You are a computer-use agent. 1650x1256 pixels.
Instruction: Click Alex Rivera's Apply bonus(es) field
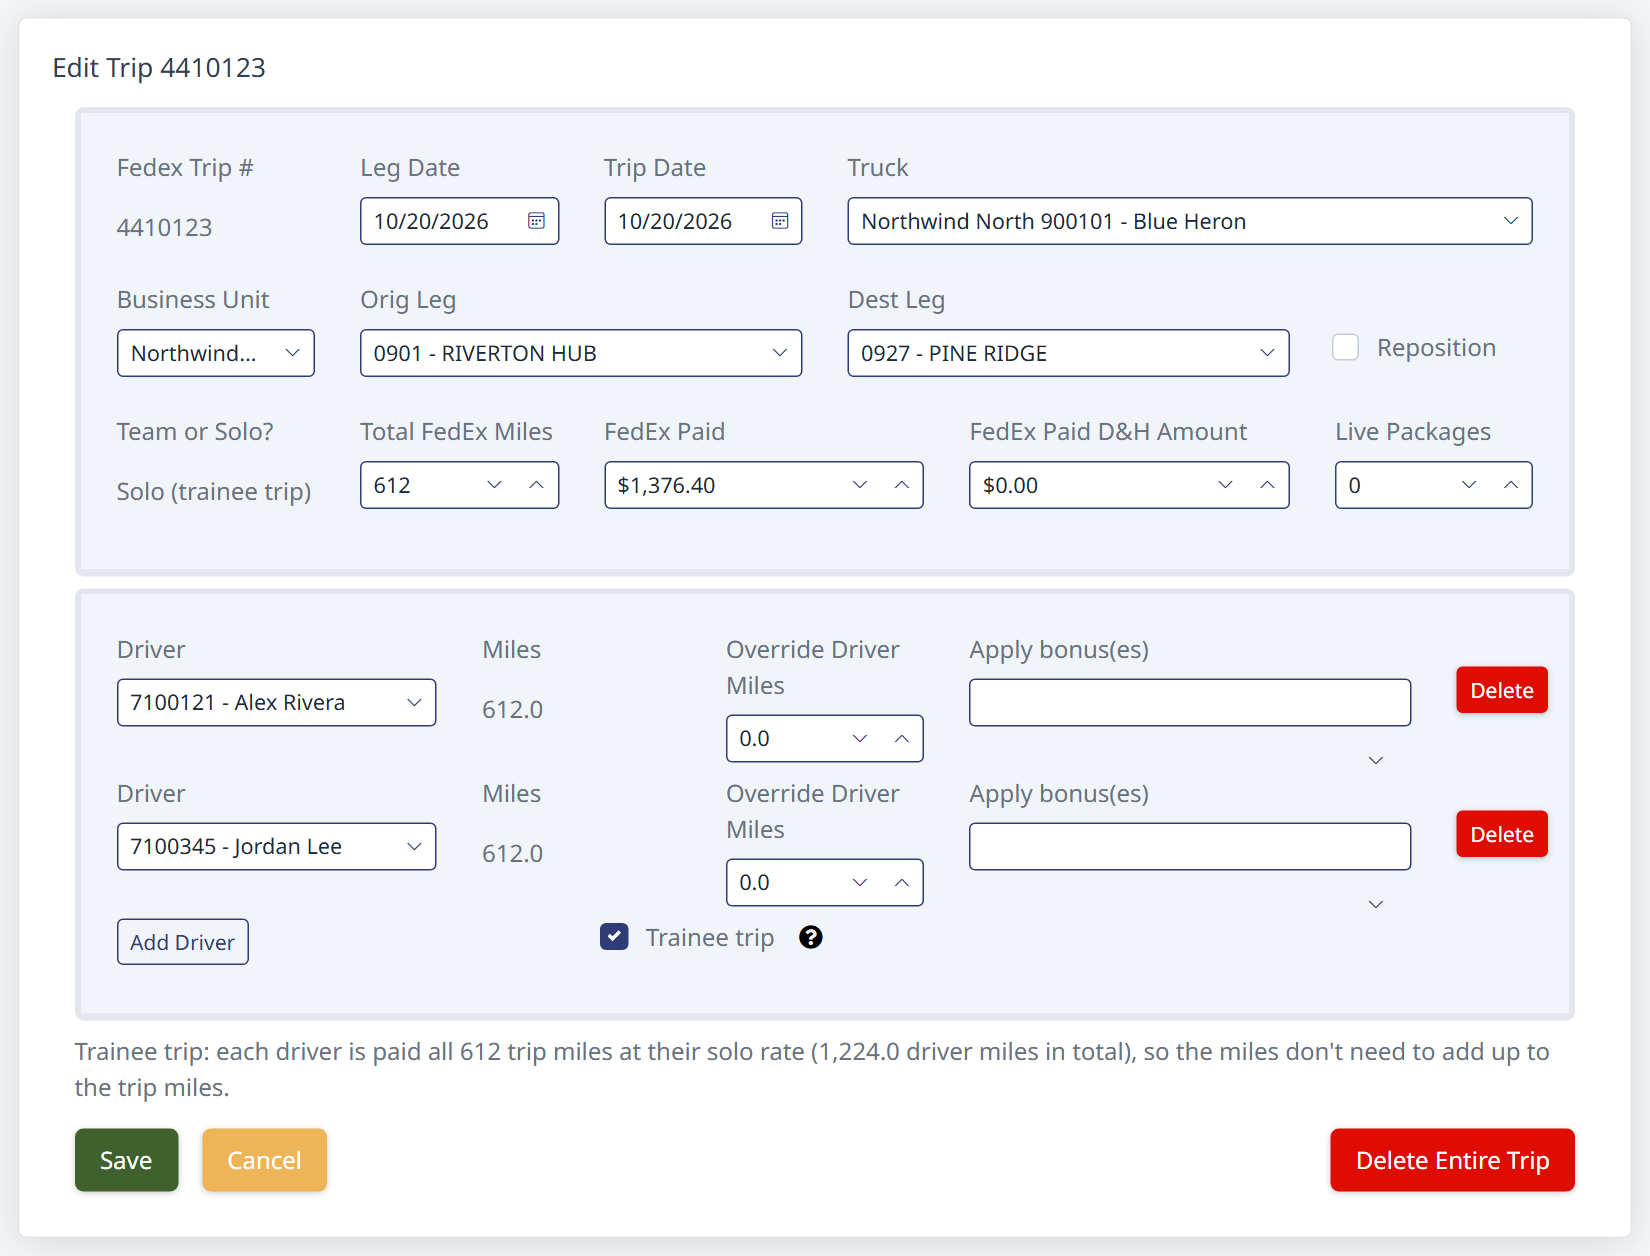[1190, 703]
